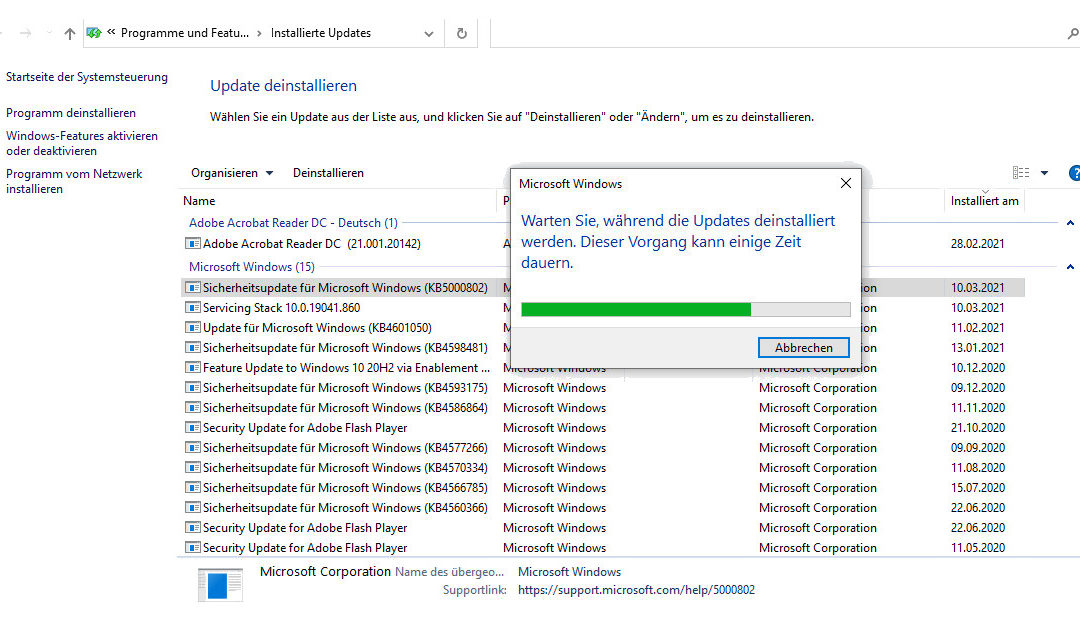Click the Control Panel icon in the address bar
Image resolution: width=1080 pixels, height=630 pixels.
tap(94, 32)
